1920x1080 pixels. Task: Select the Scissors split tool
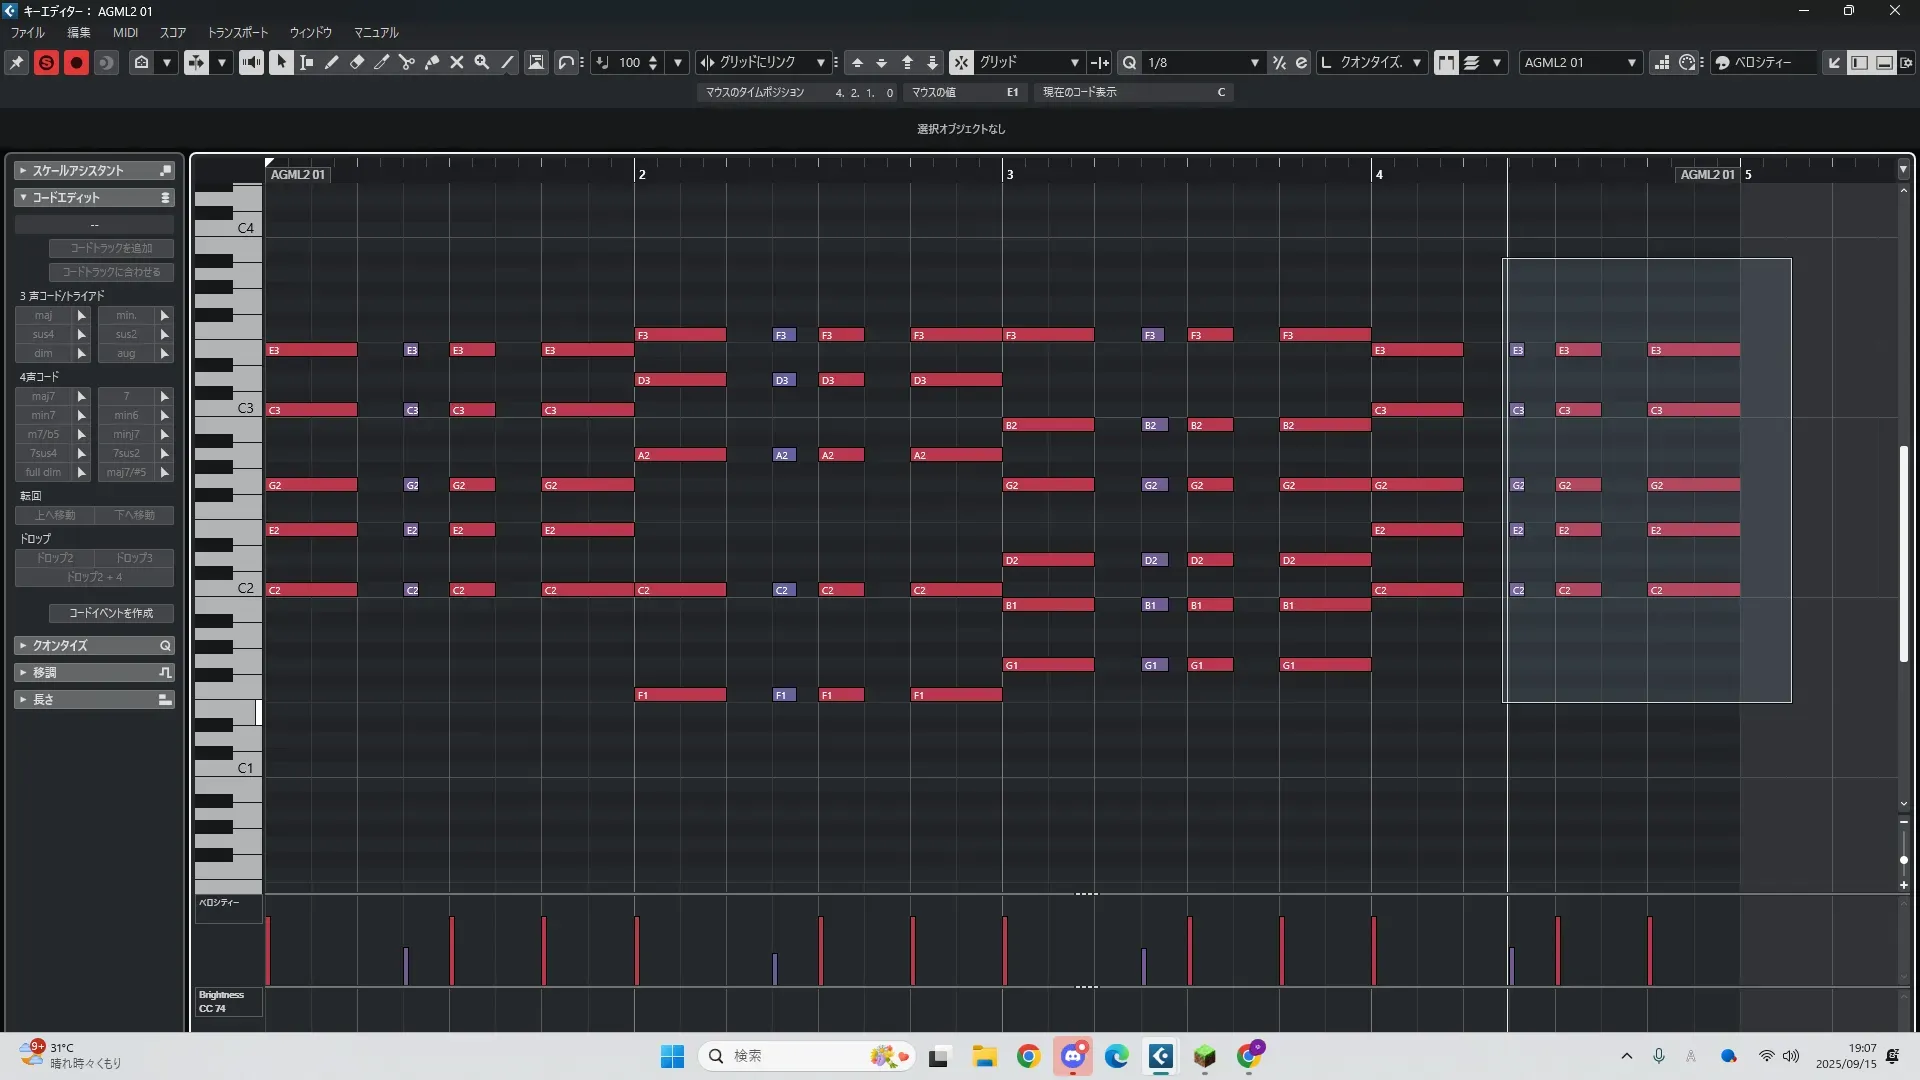coord(407,62)
